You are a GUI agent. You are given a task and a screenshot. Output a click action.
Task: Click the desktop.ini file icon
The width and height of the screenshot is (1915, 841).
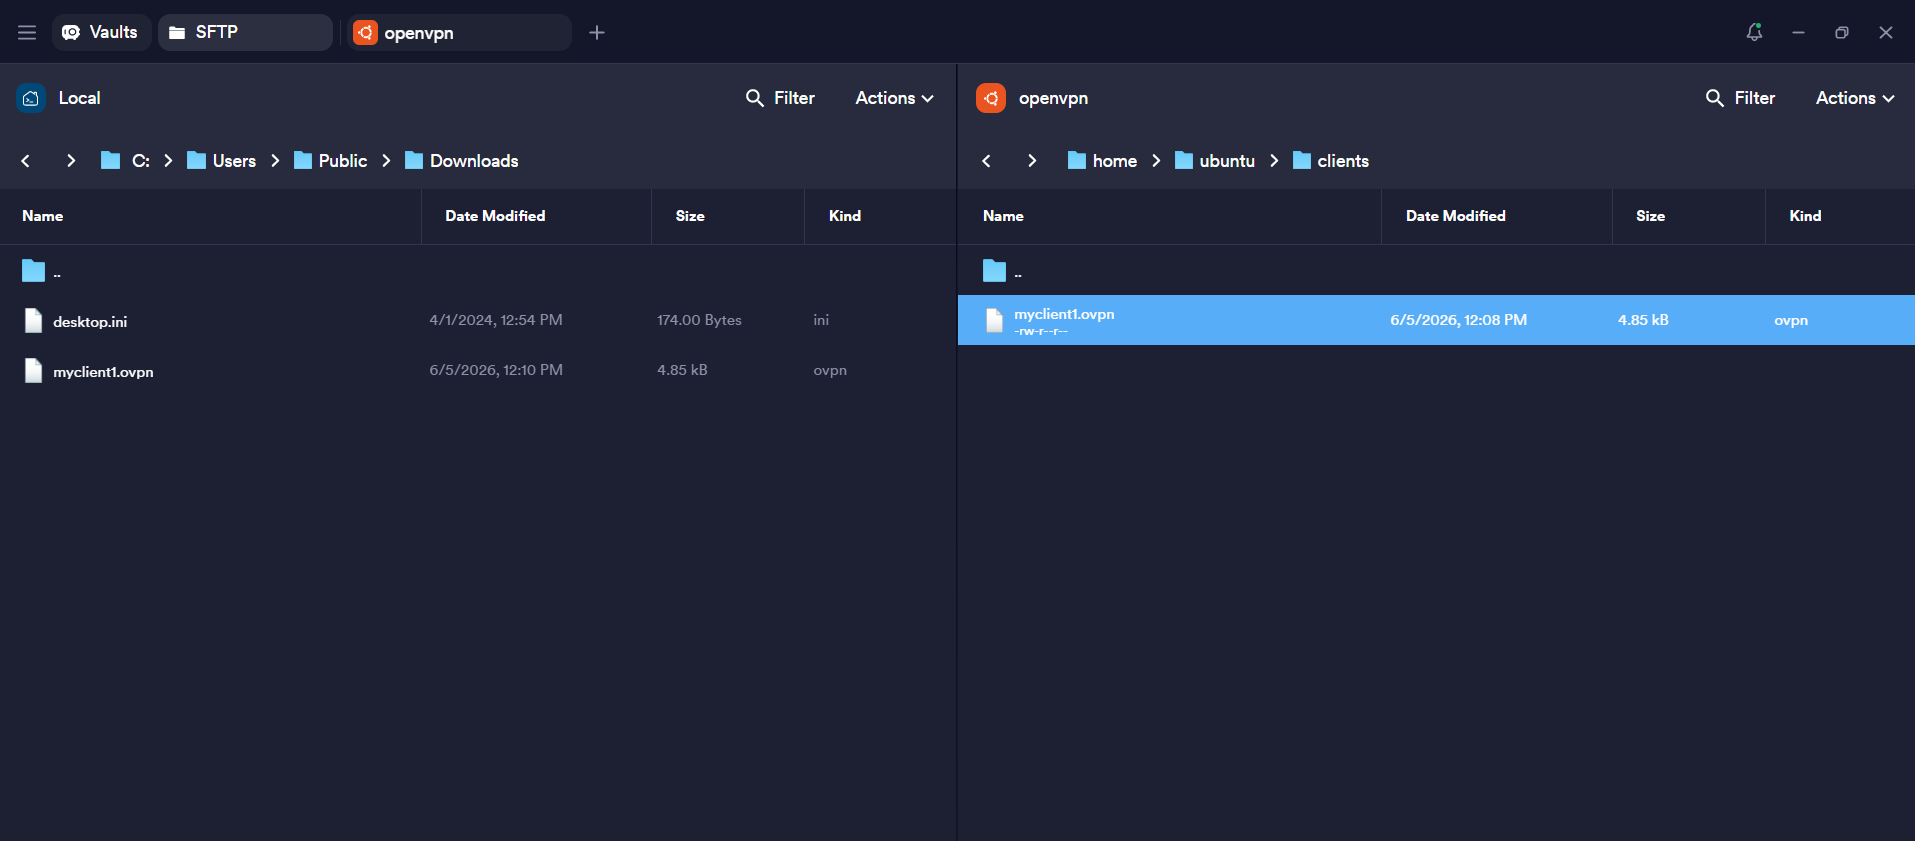point(33,320)
